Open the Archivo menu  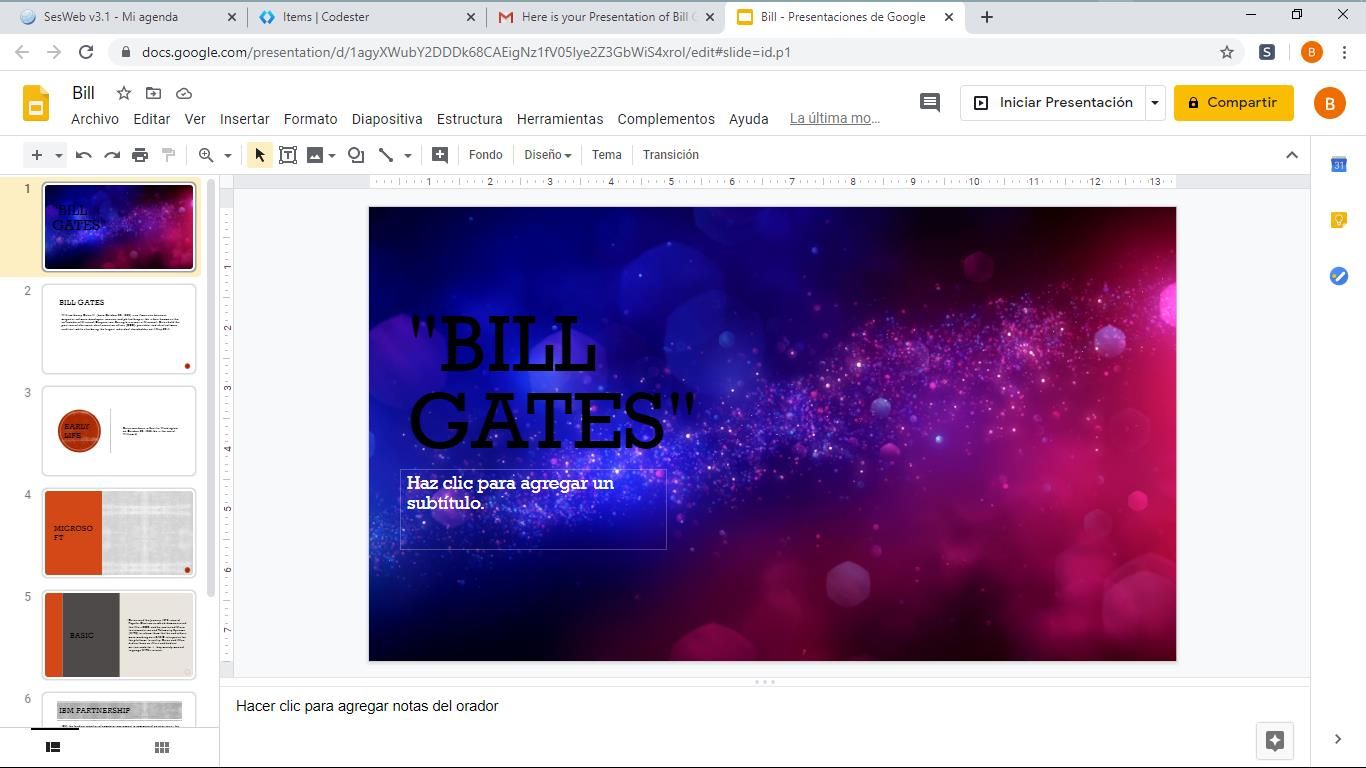click(95, 119)
